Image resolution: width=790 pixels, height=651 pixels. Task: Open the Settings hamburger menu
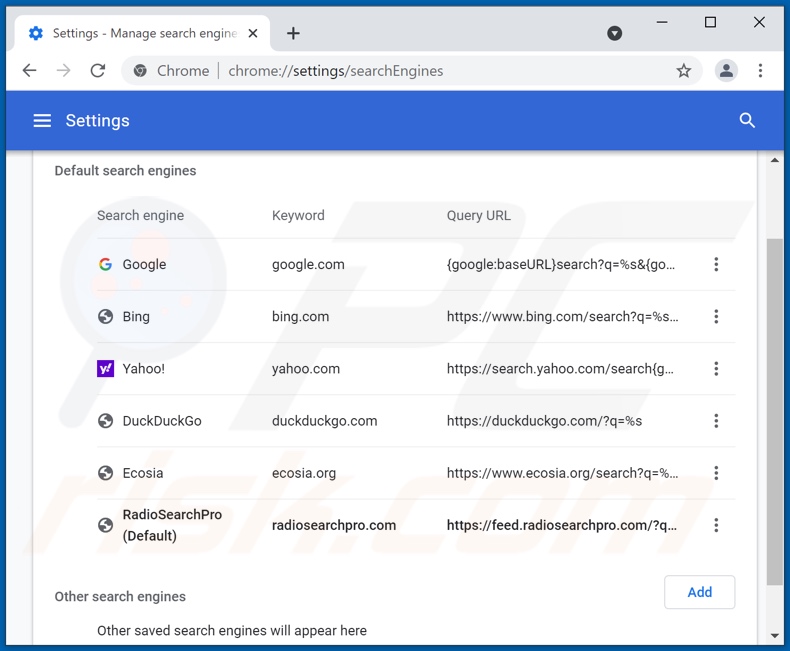point(42,120)
